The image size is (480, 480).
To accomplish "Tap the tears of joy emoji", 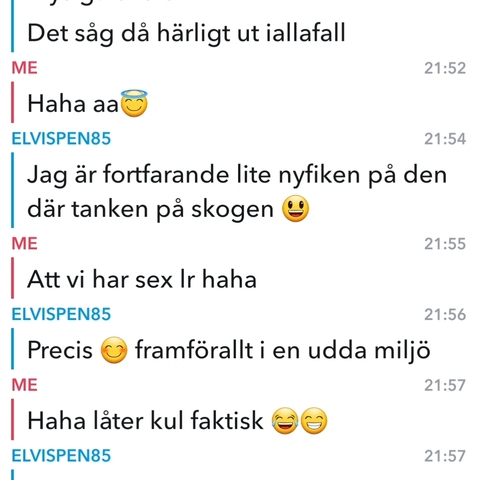I will coord(285,420).
